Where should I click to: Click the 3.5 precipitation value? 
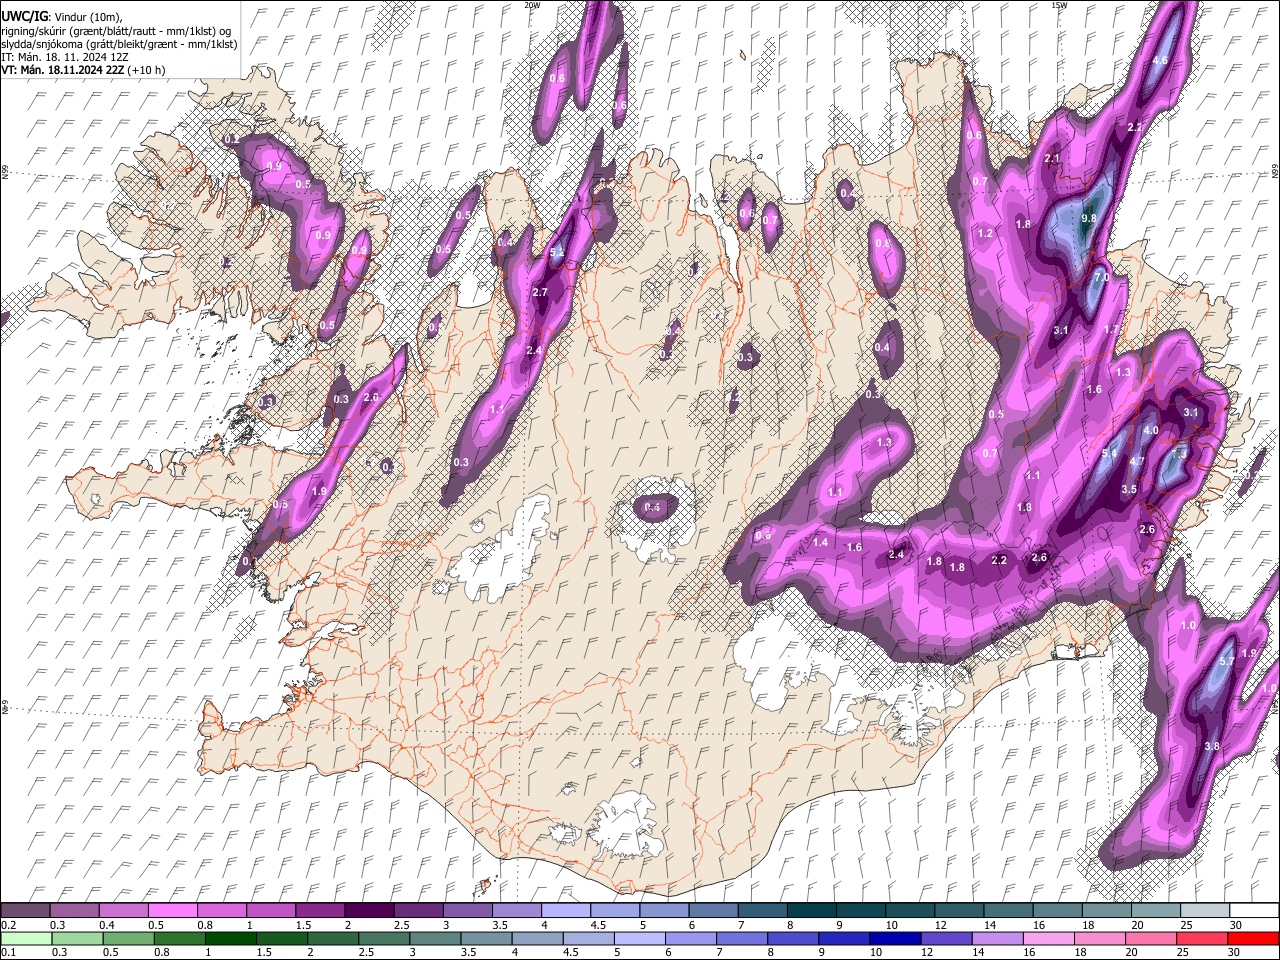point(1129,490)
